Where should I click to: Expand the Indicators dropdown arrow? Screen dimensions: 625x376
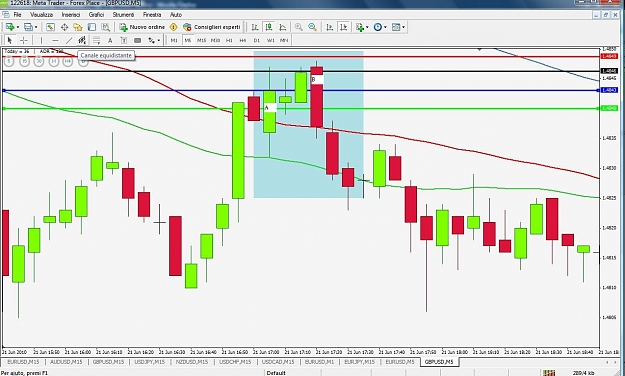(367, 27)
